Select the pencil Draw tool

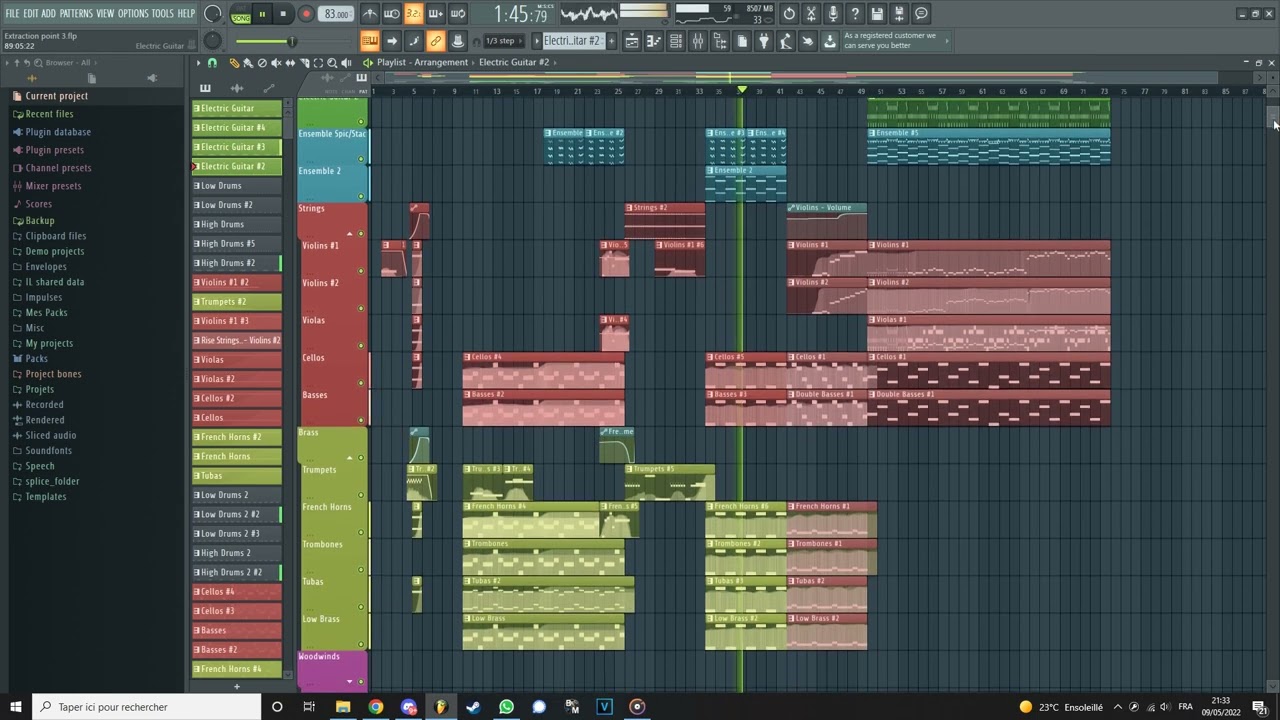(x=234, y=62)
